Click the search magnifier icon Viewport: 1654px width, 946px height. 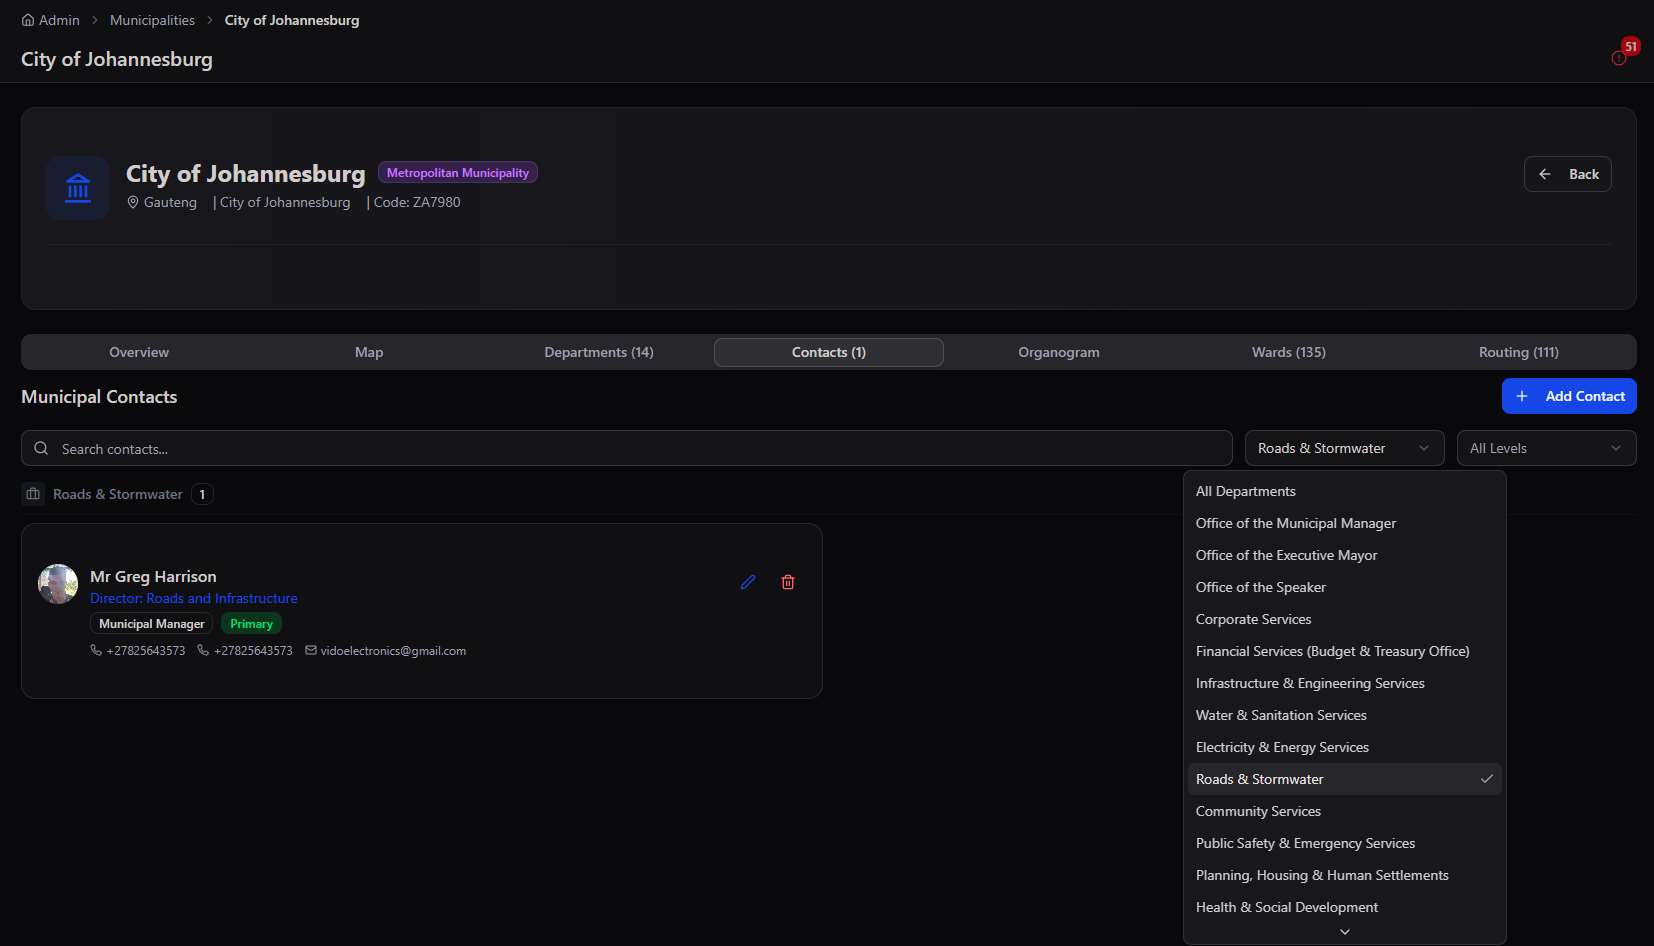41,449
